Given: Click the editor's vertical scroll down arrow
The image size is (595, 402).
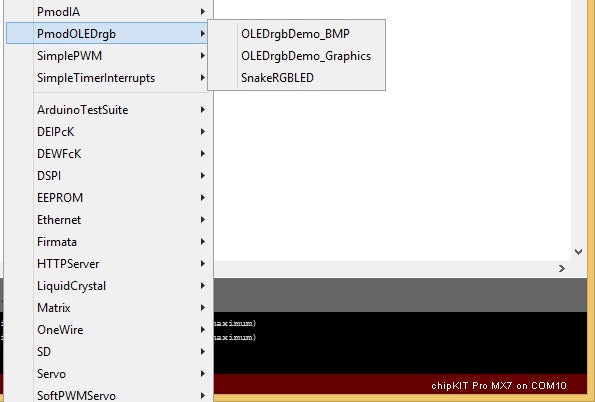Looking at the screenshot, I should 578,252.
